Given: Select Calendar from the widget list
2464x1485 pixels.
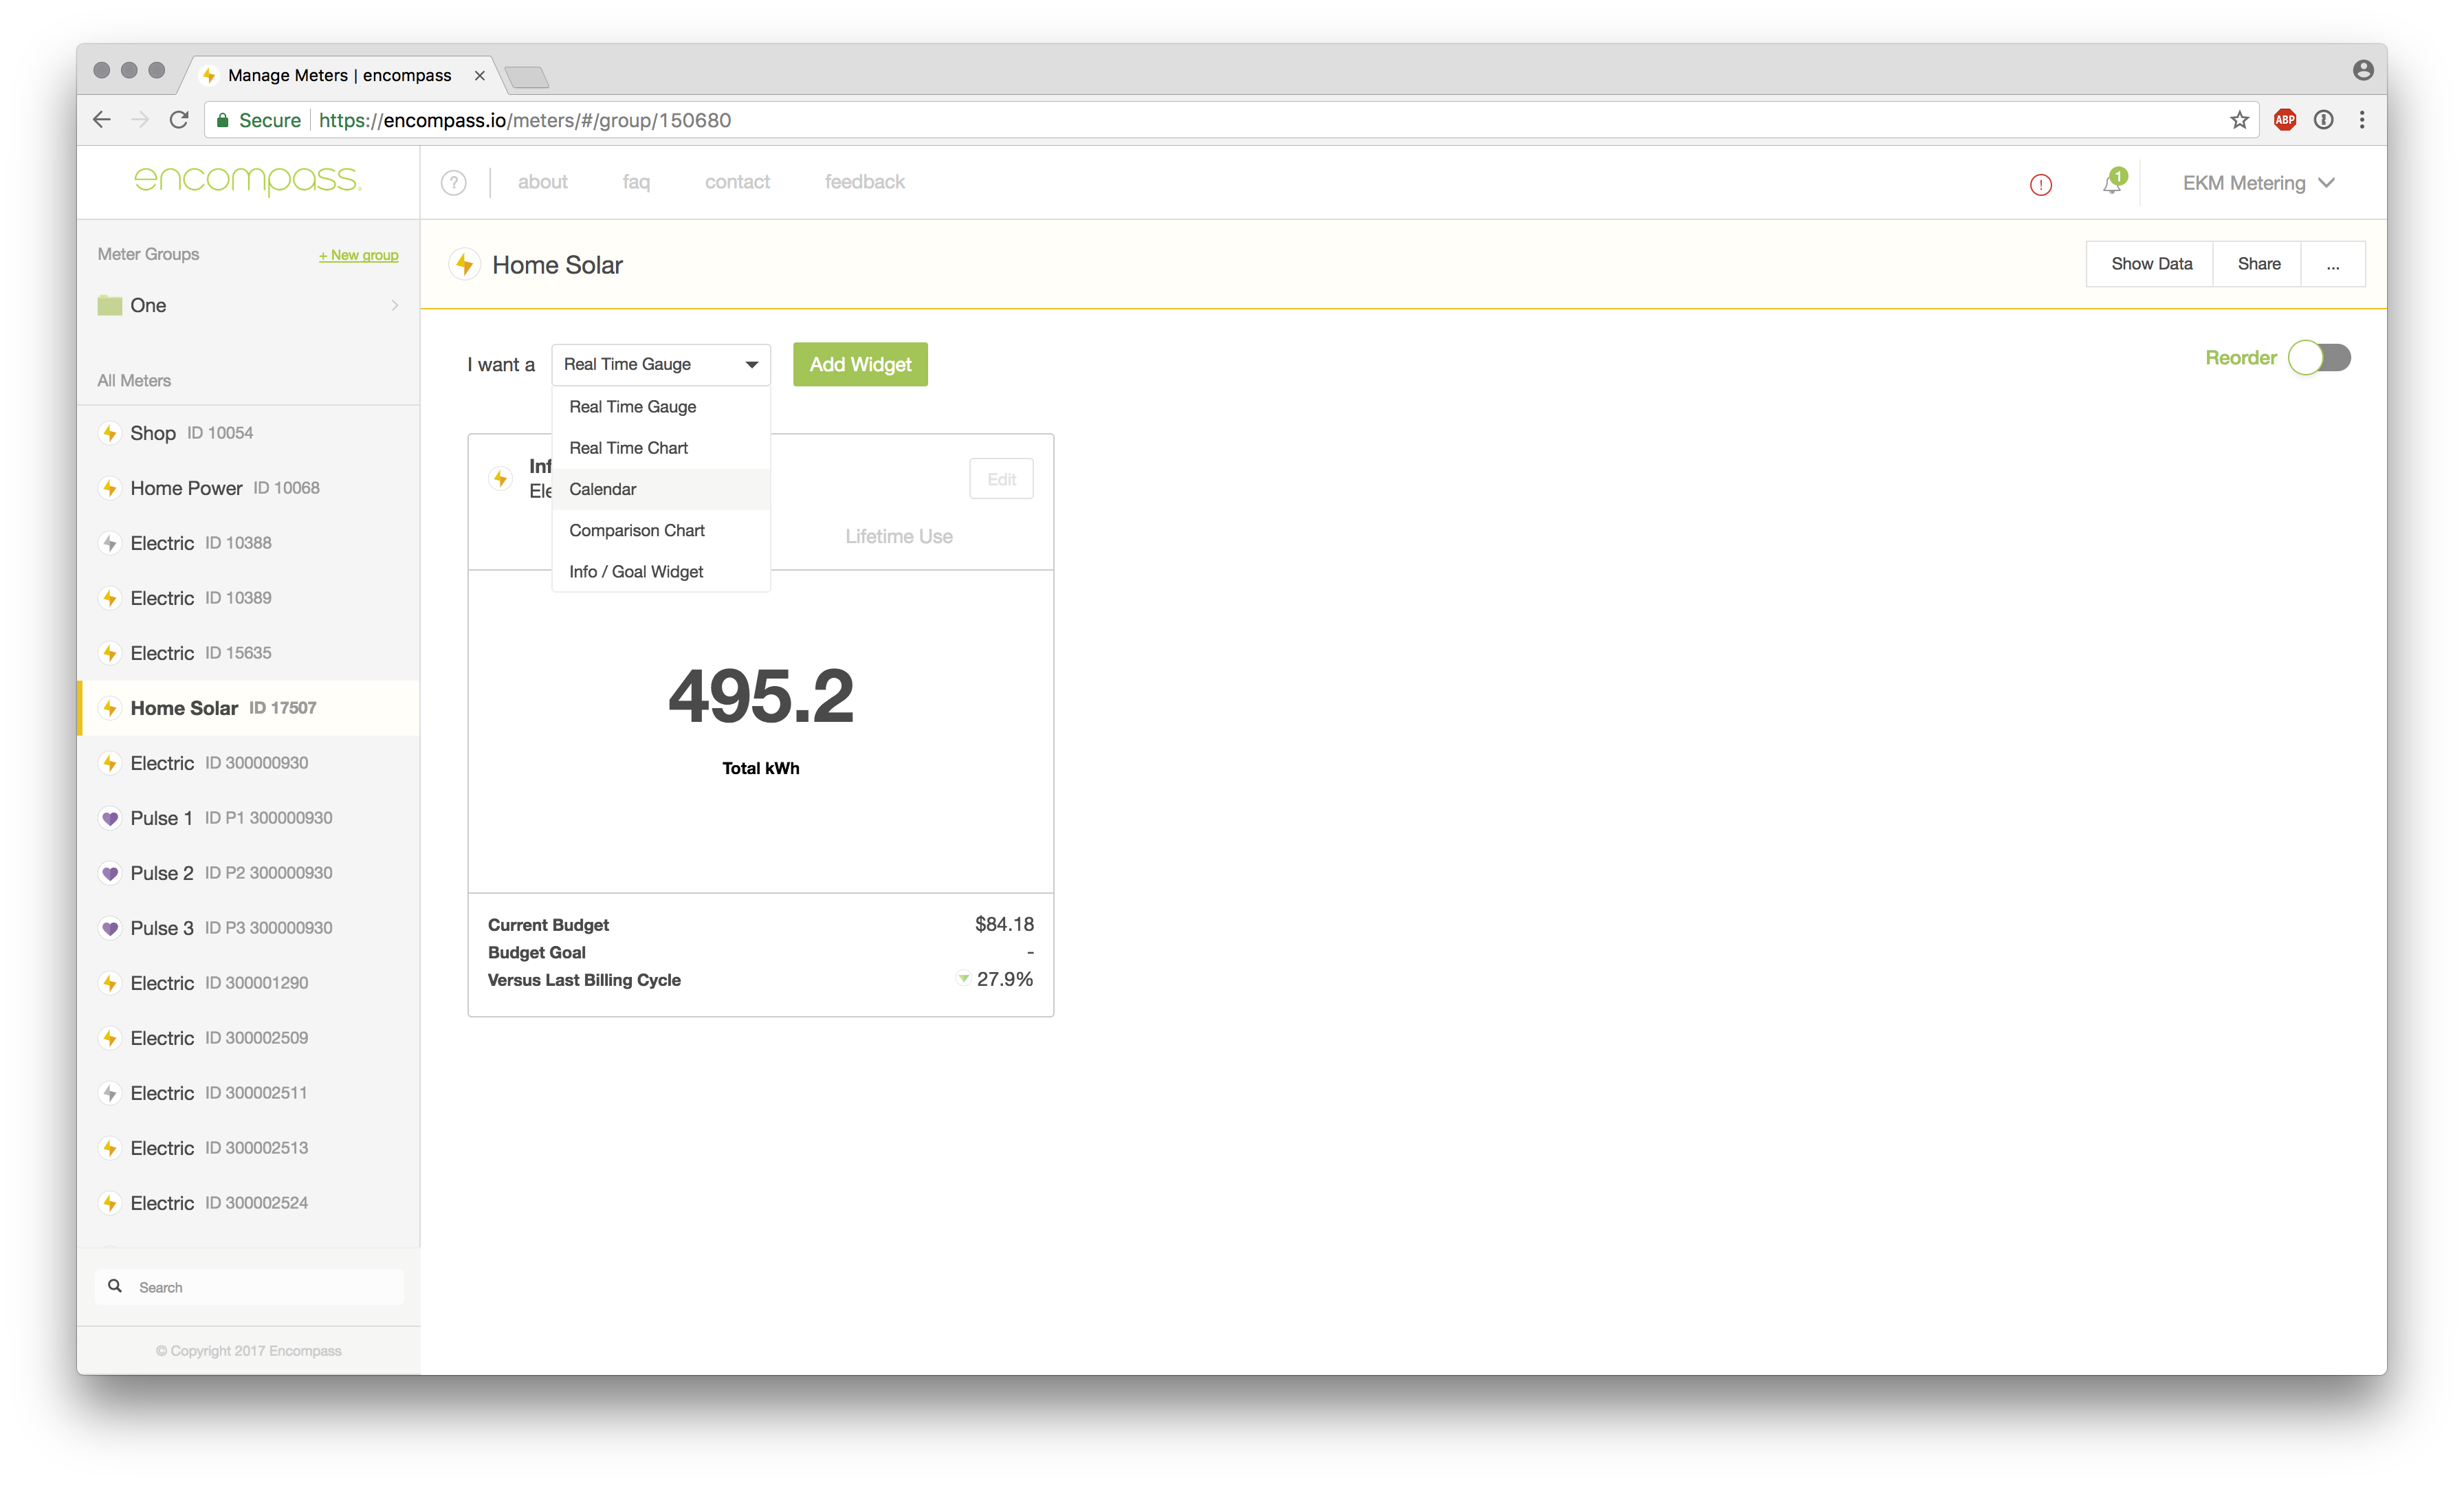Looking at the screenshot, I should 603,489.
